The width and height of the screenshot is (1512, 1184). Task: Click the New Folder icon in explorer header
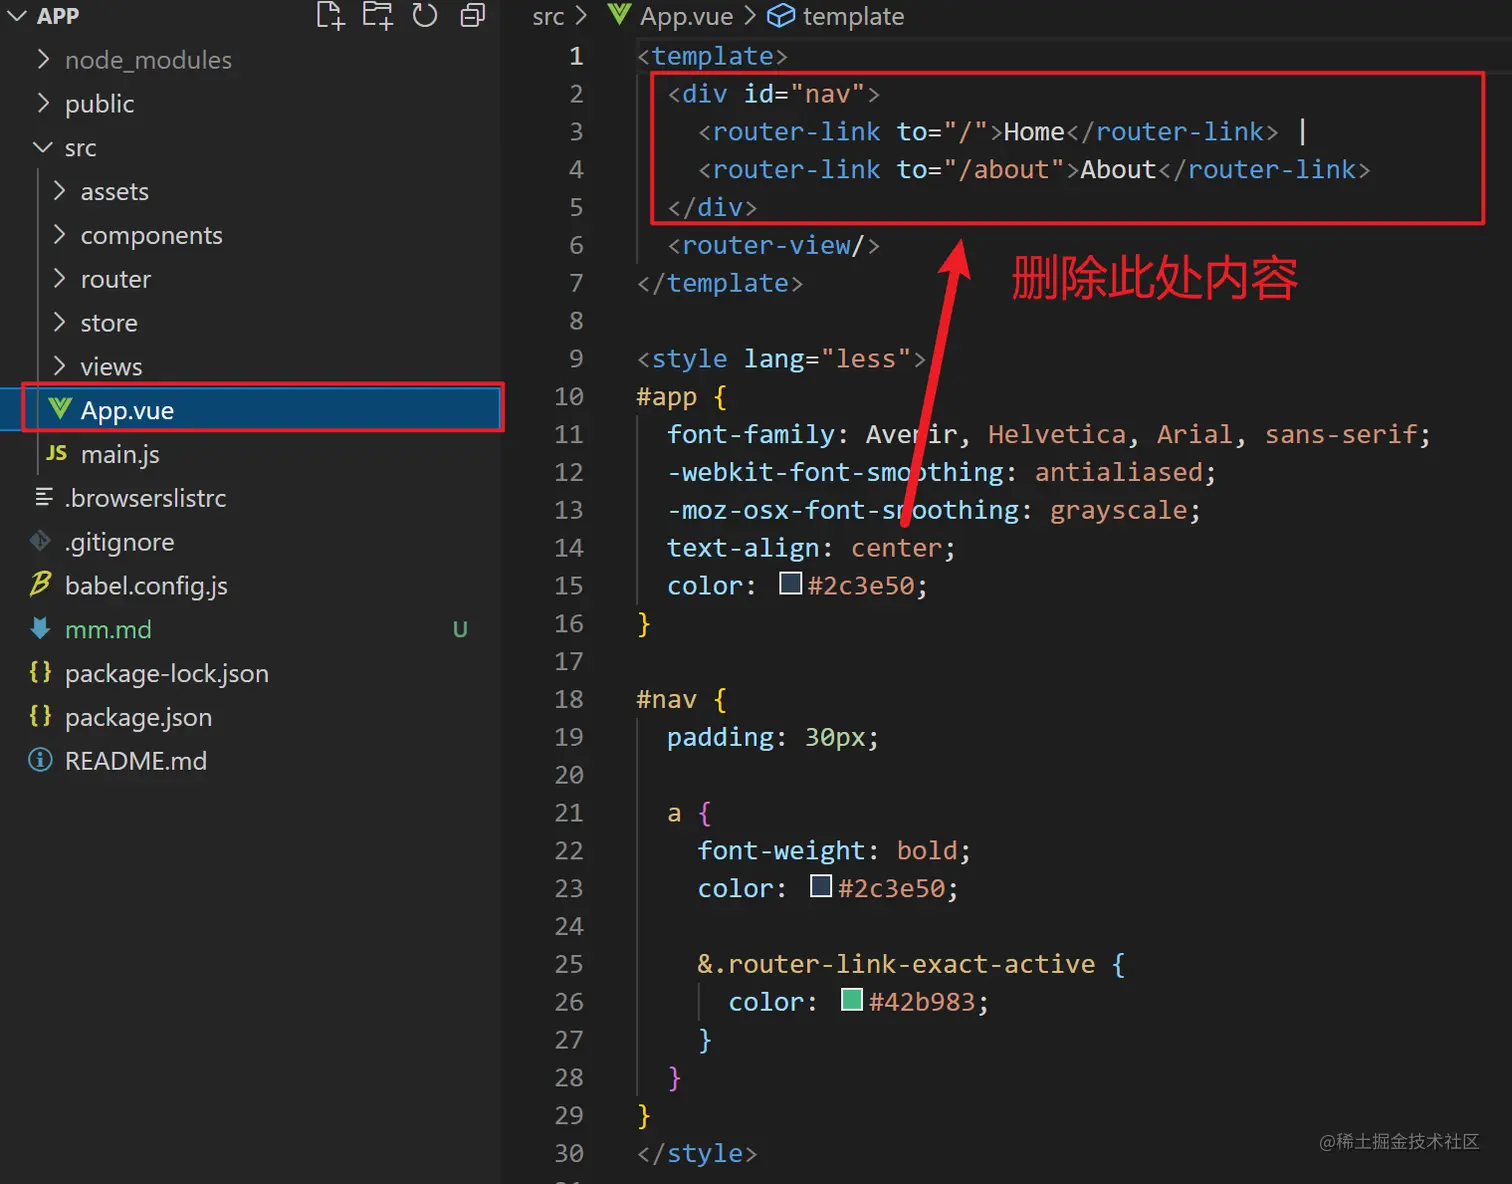(377, 16)
